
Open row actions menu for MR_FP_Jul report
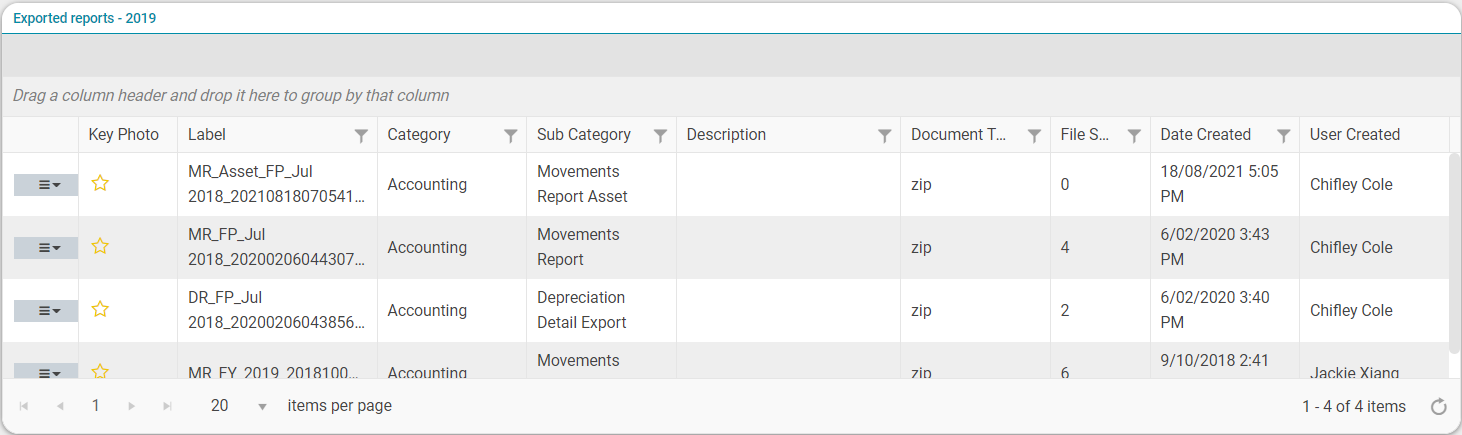pos(46,248)
